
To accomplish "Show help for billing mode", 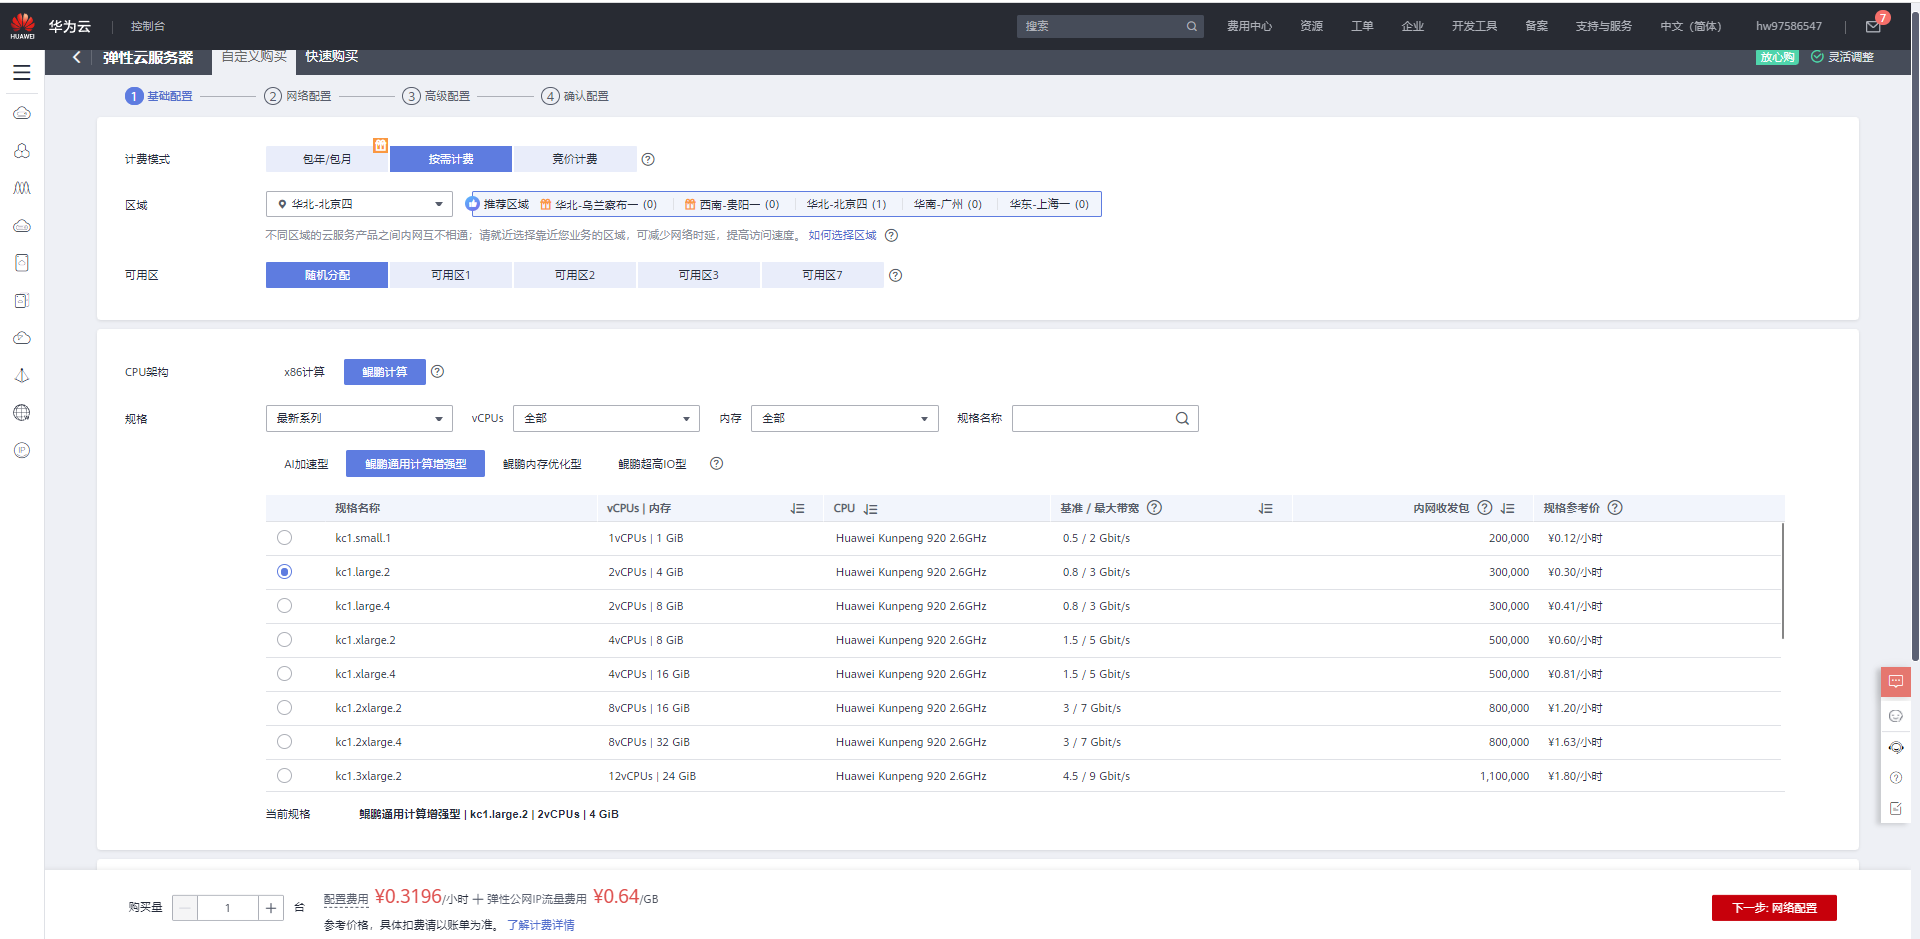I will click(x=648, y=159).
